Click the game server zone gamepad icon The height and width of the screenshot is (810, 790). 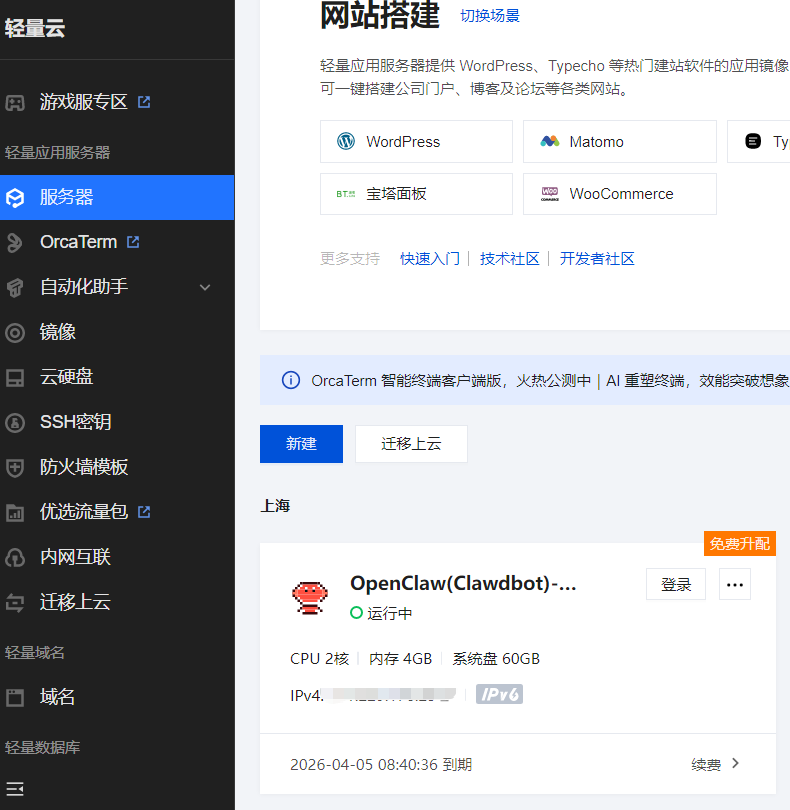(x=15, y=102)
